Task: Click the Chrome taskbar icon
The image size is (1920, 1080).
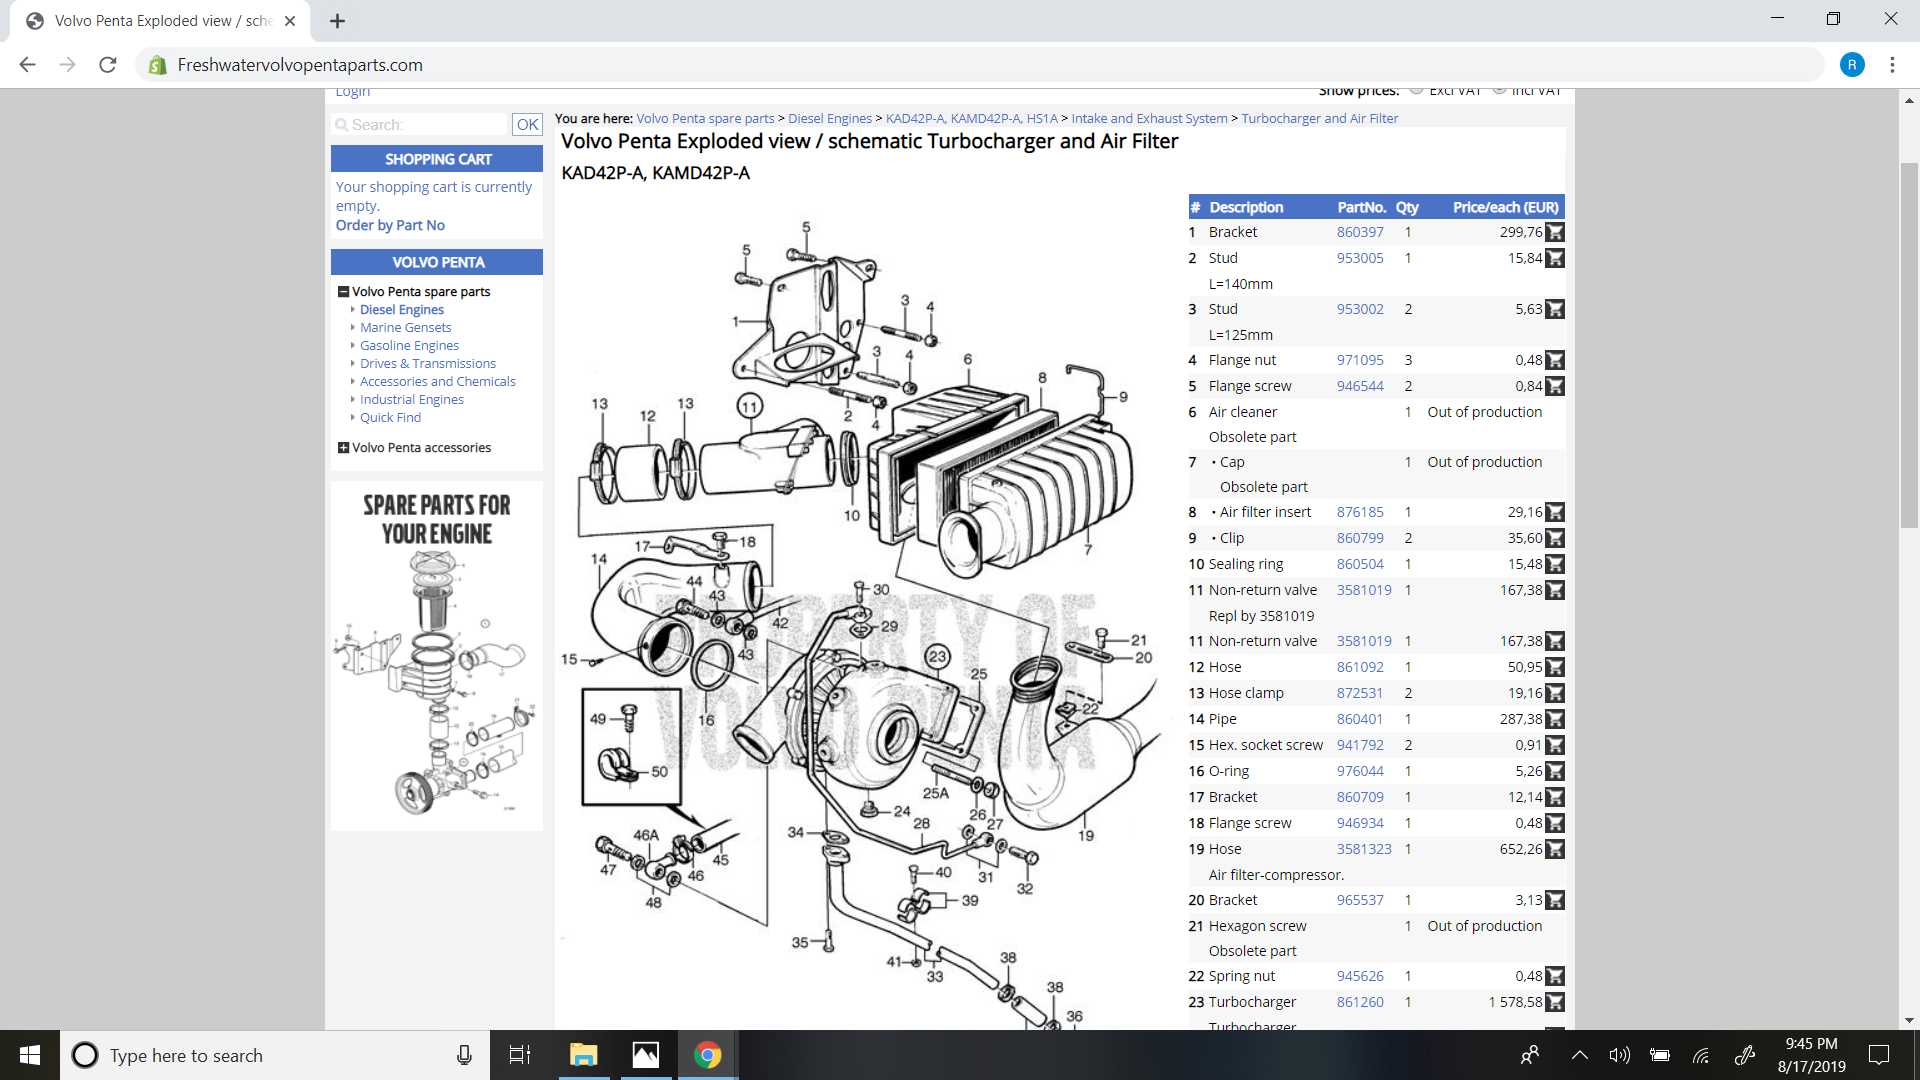Action: pyautogui.click(x=707, y=1055)
